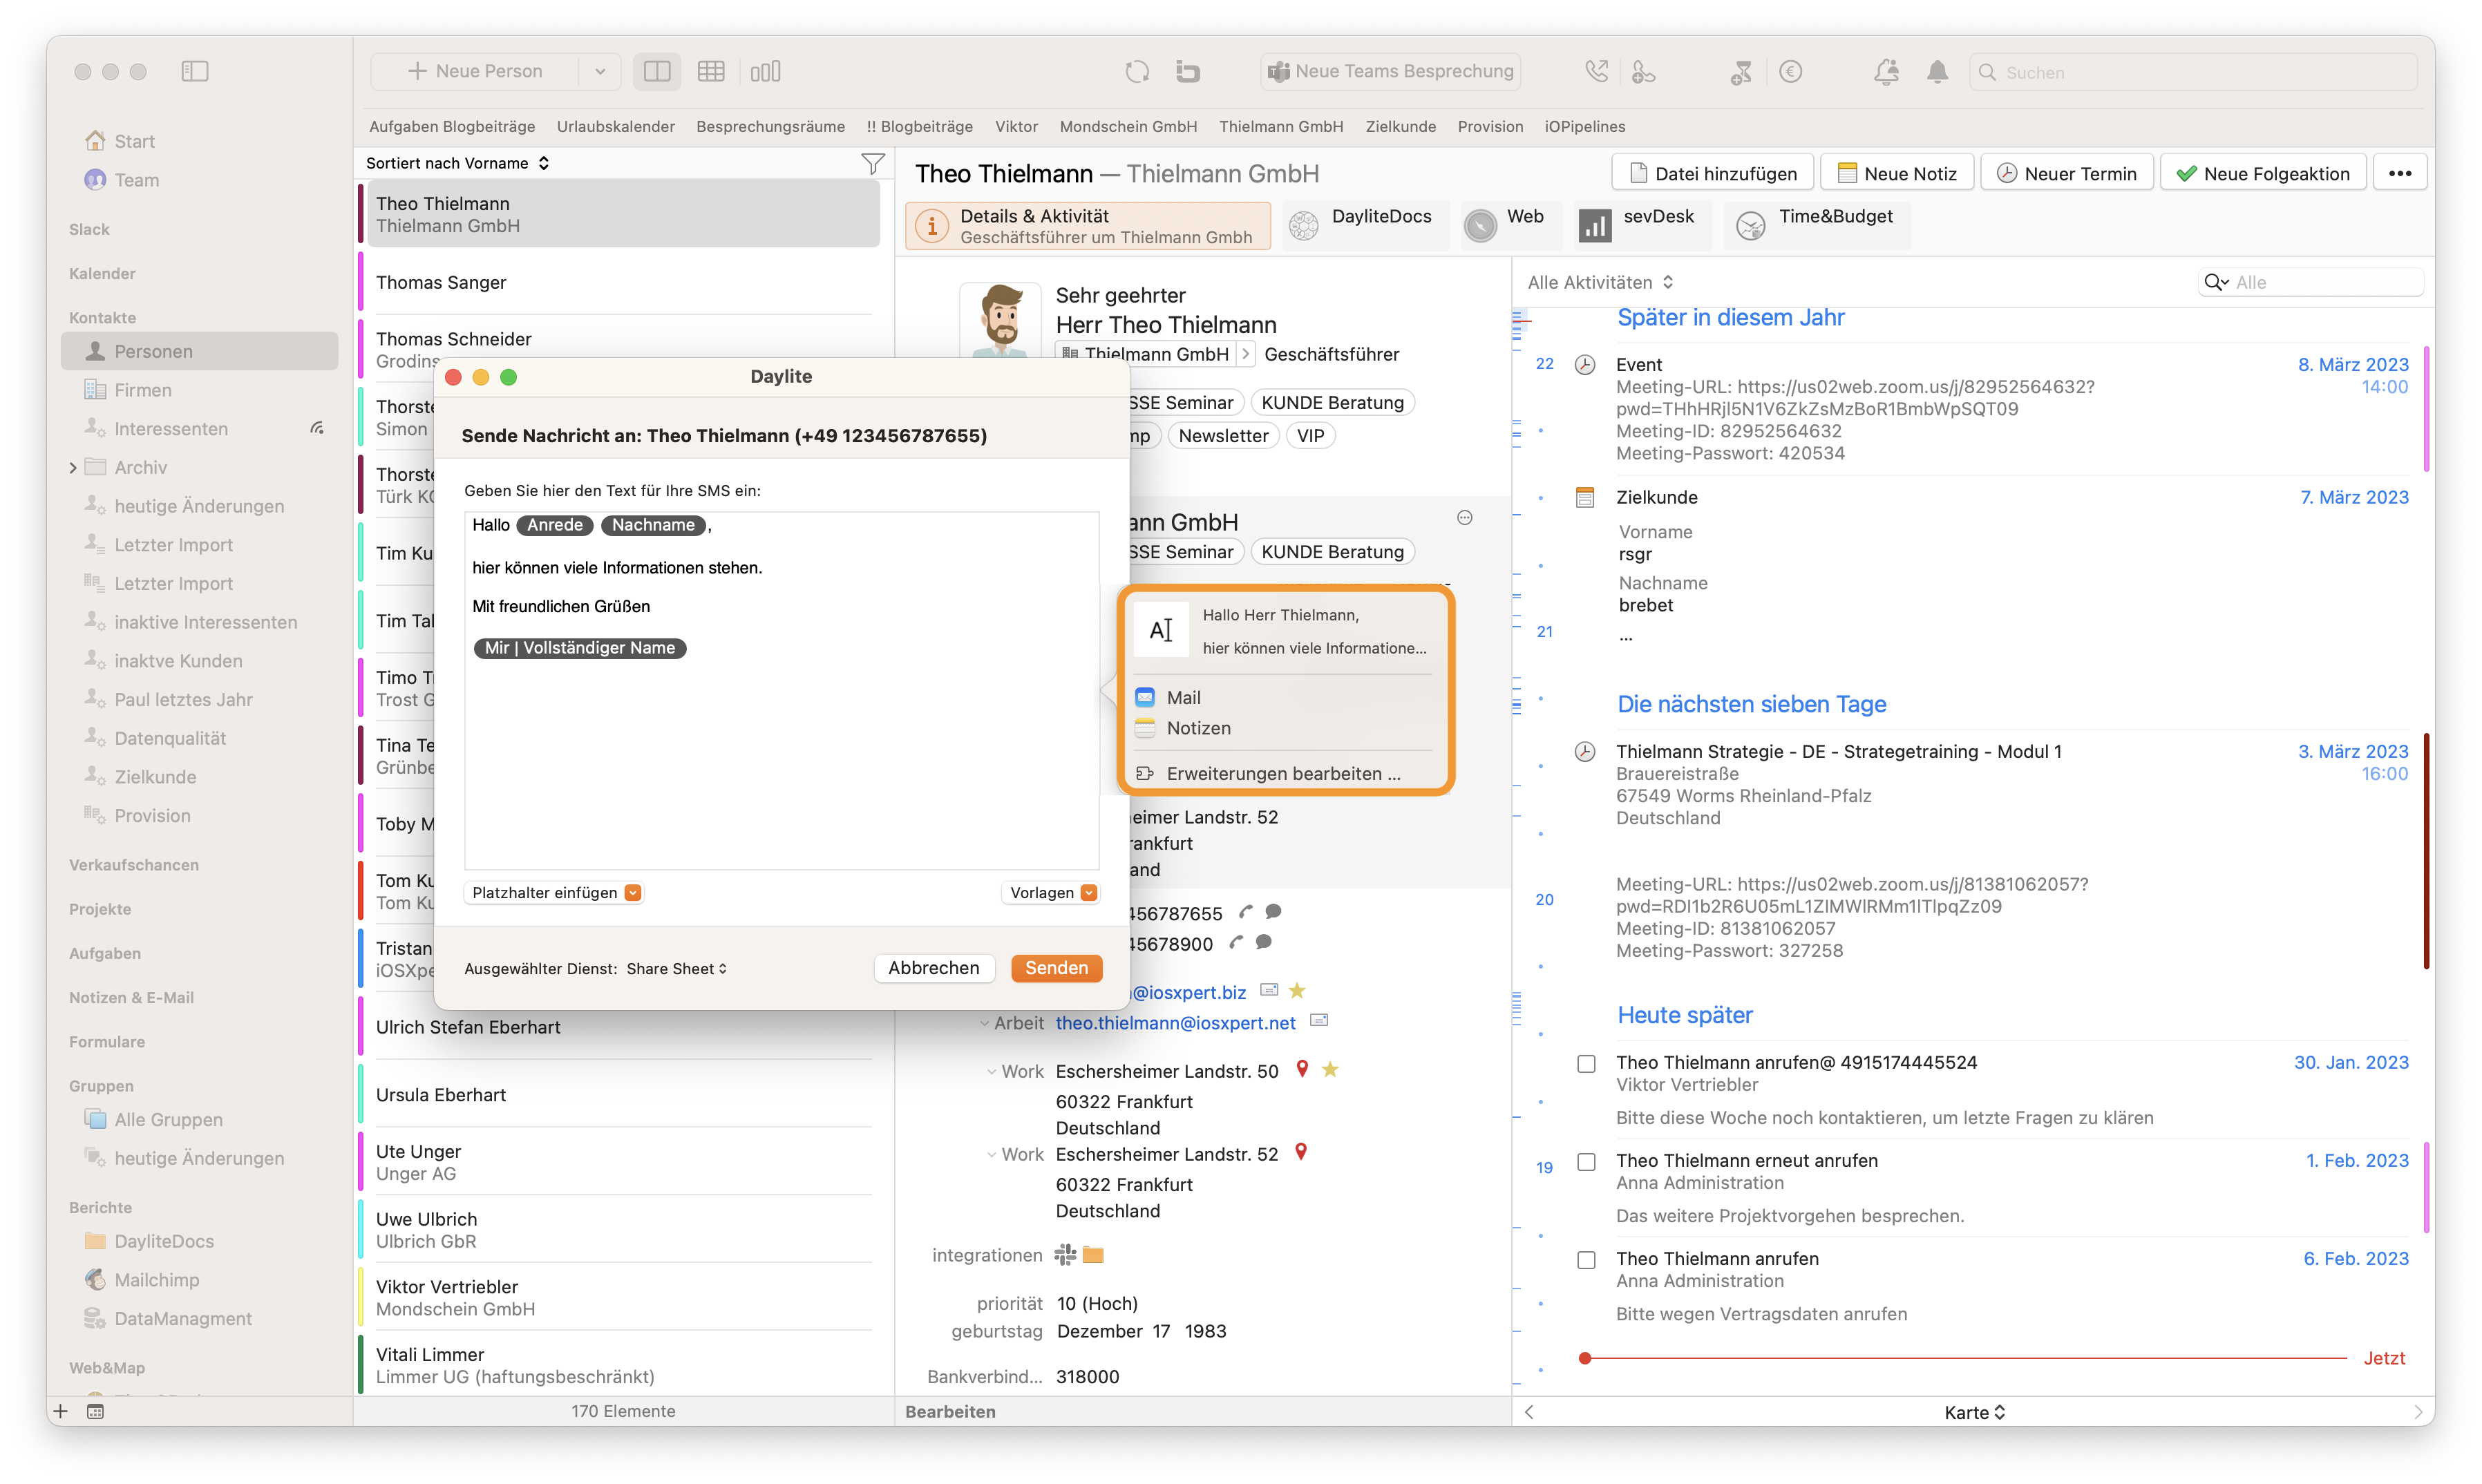Open DayliteDocs panel icon

[x=1303, y=226]
